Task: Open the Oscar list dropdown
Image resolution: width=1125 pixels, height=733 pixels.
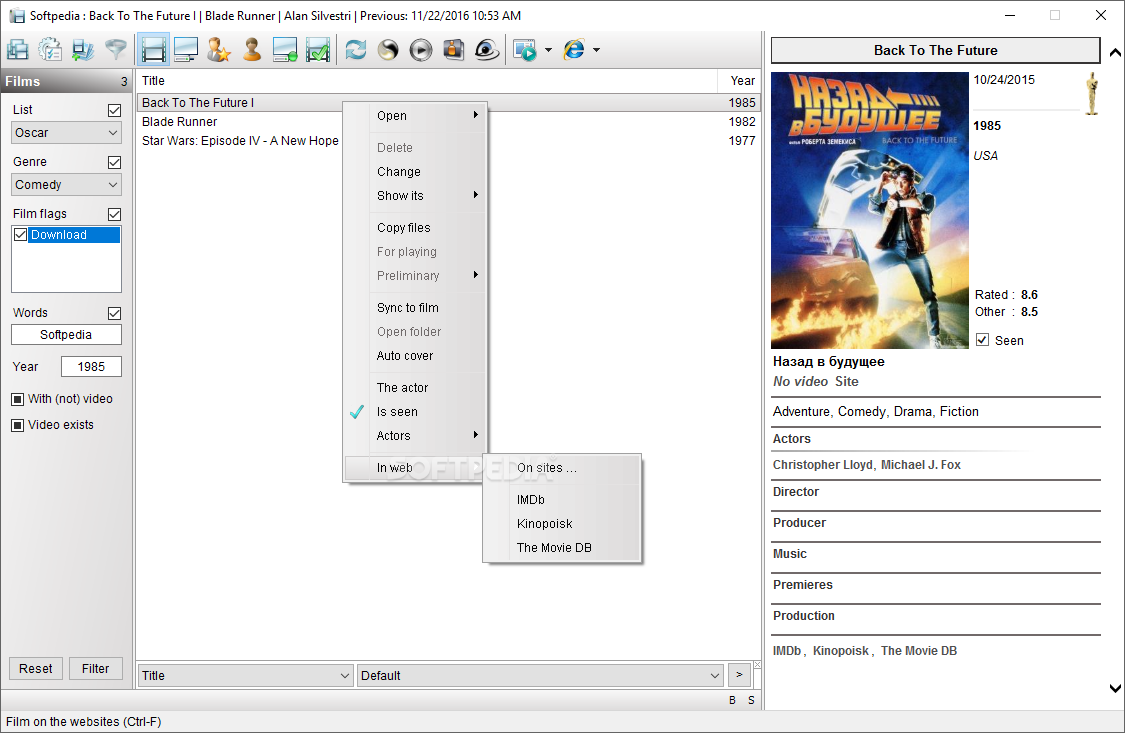Action: click(66, 133)
